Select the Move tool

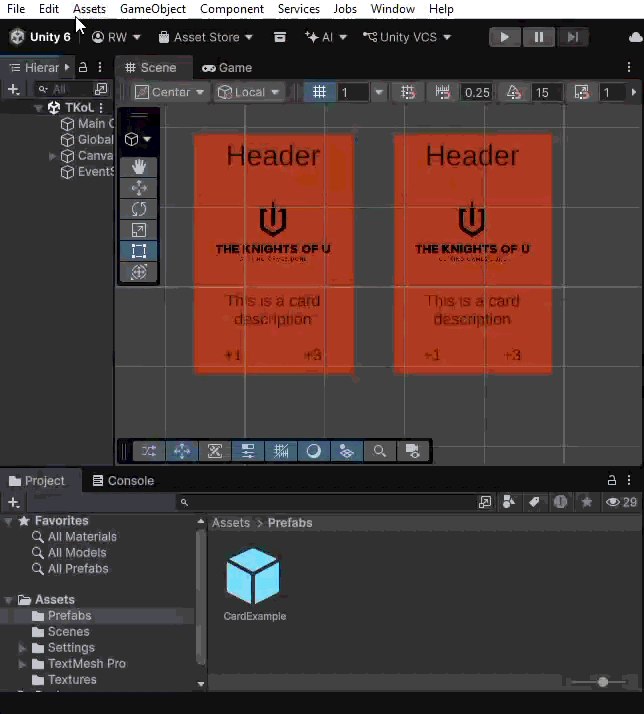coord(139,188)
